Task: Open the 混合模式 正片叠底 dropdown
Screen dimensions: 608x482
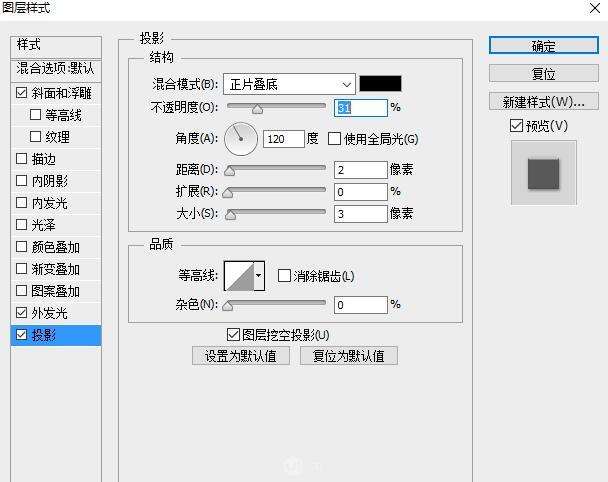Action: click(x=289, y=84)
